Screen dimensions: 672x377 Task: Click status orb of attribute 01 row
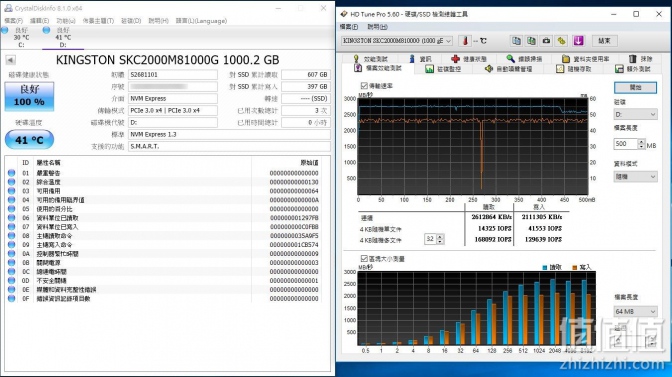click(x=12, y=173)
